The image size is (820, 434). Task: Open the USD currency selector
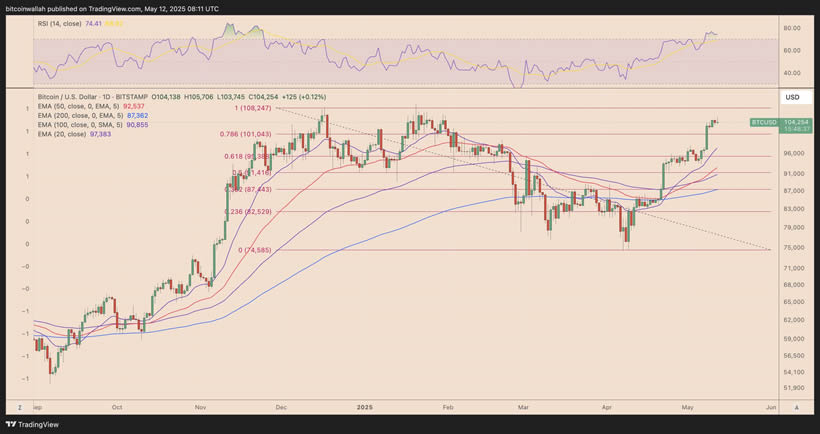(792, 97)
